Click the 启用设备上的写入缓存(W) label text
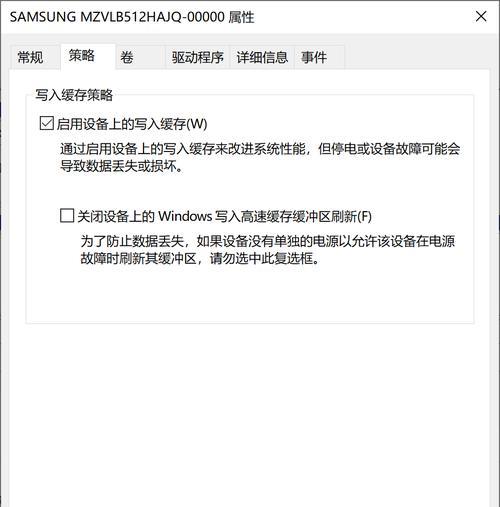This screenshot has height=507, width=500. [132, 124]
